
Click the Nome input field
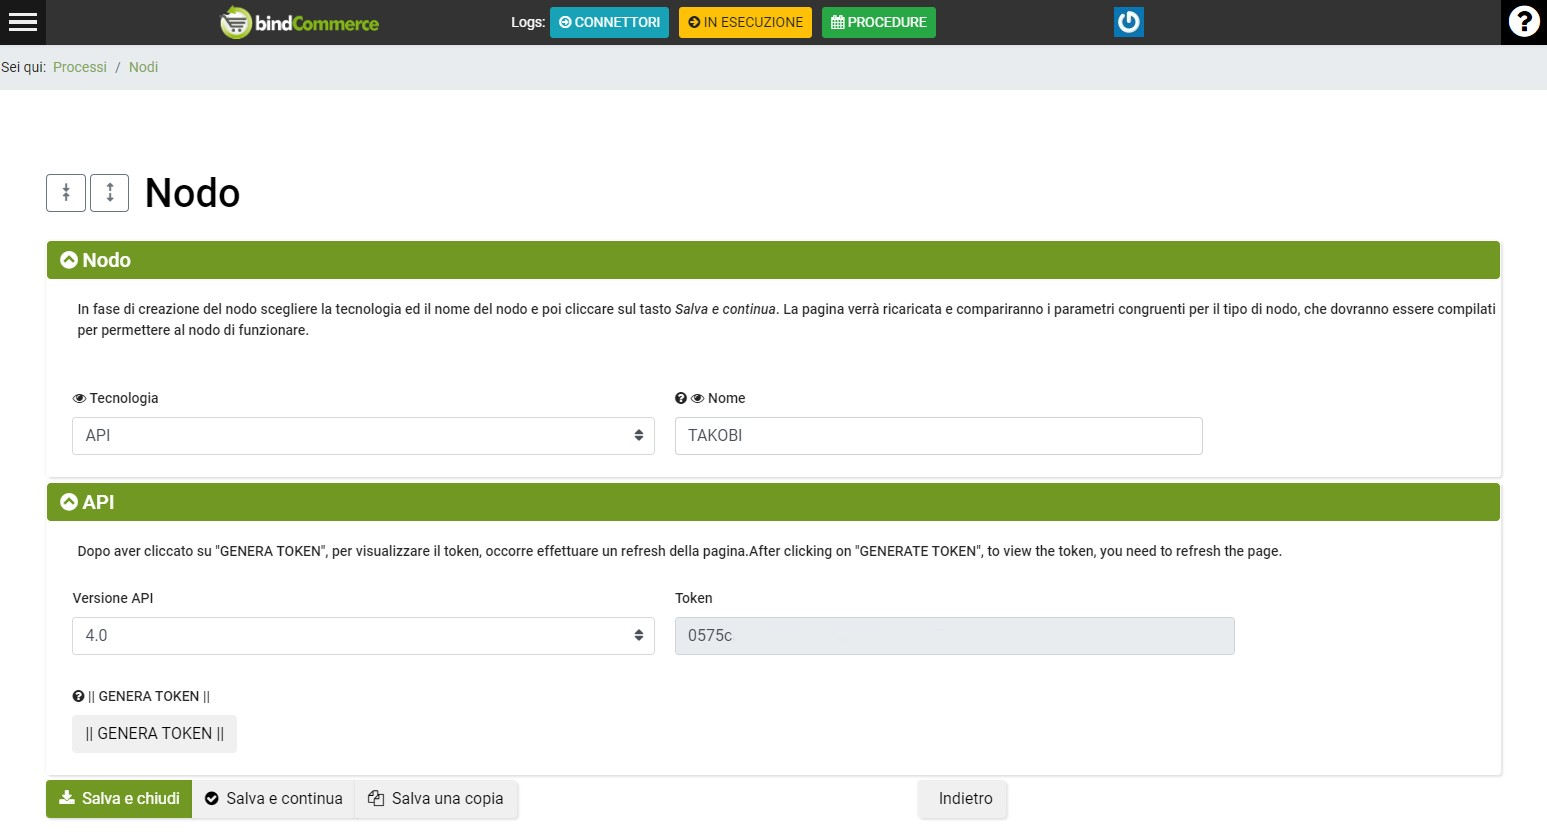click(x=938, y=436)
